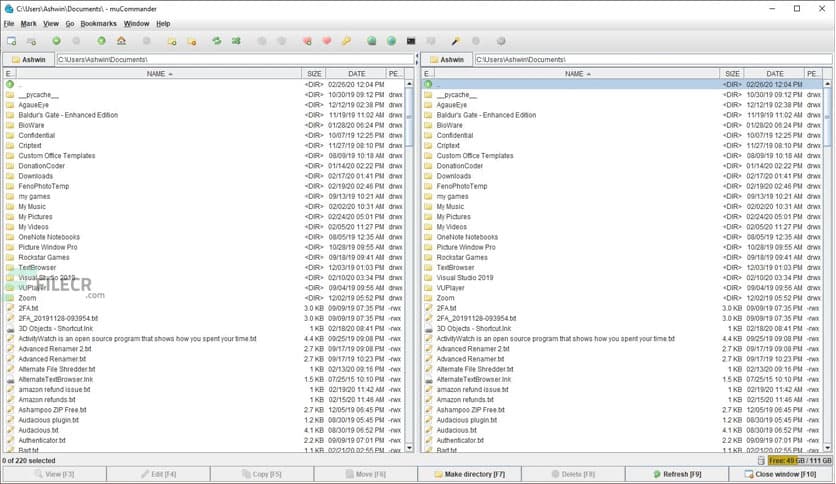Click the green Go back arrow icon
The height and width of the screenshot is (484, 836).
[x=56, y=41]
